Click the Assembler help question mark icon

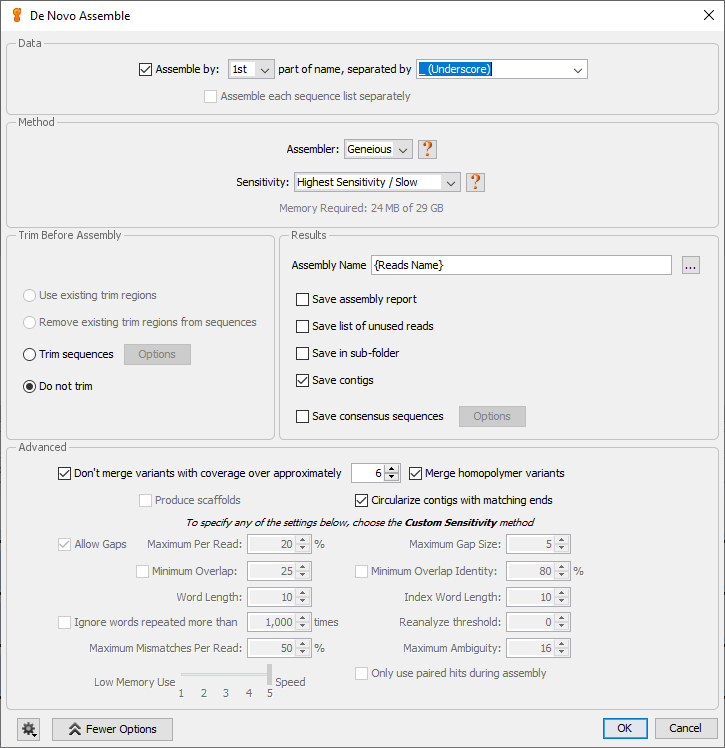pyautogui.click(x=427, y=149)
